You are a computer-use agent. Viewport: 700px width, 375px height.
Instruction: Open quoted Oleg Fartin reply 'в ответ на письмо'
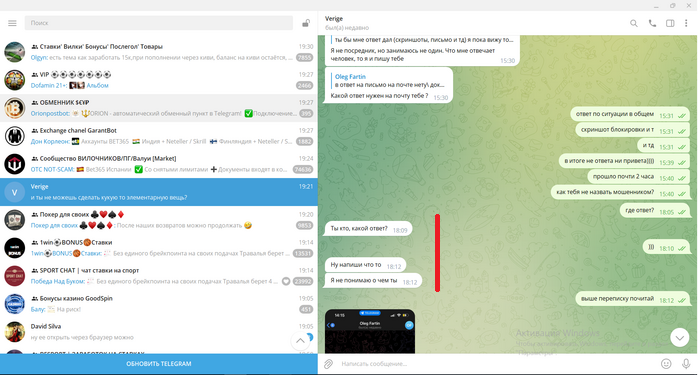(x=388, y=80)
